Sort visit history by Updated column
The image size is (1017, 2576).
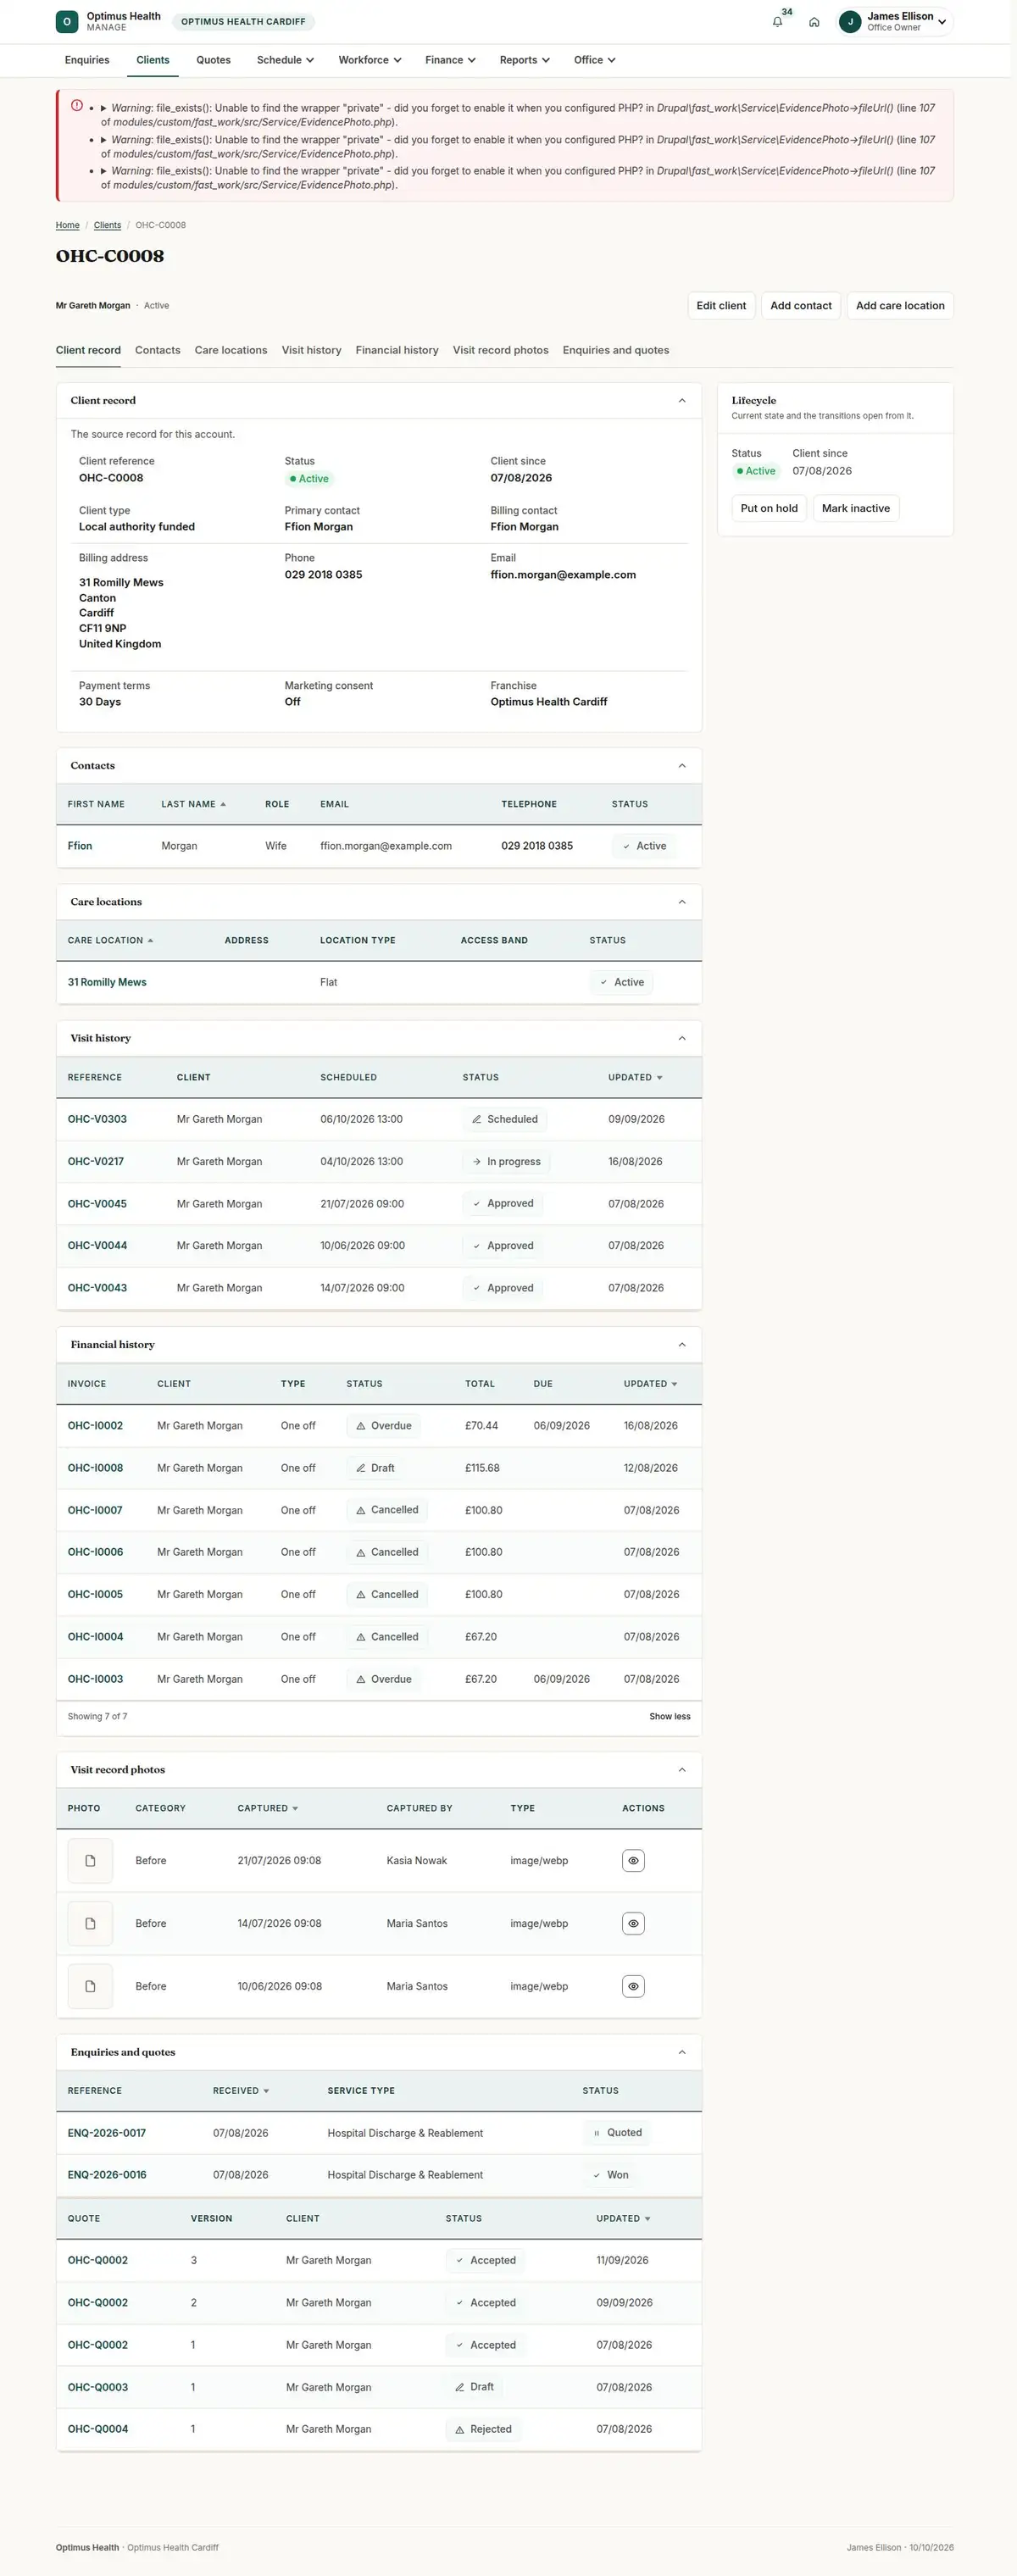635,1078
